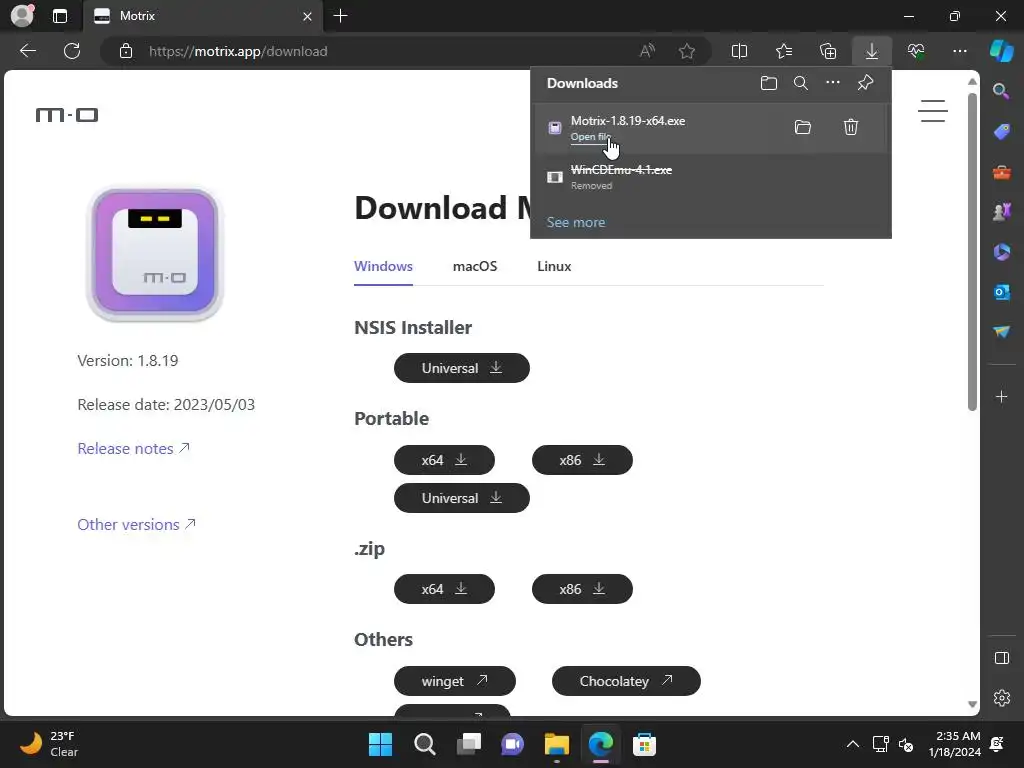Click Open file under Motrix download
The image size is (1024, 768).
(590, 136)
